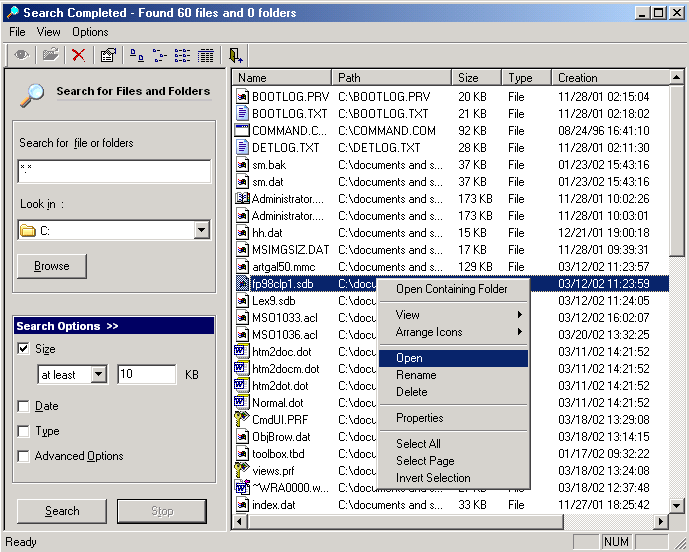Click the Browse button
The height and width of the screenshot is (552, 689).
coord(52,266)
